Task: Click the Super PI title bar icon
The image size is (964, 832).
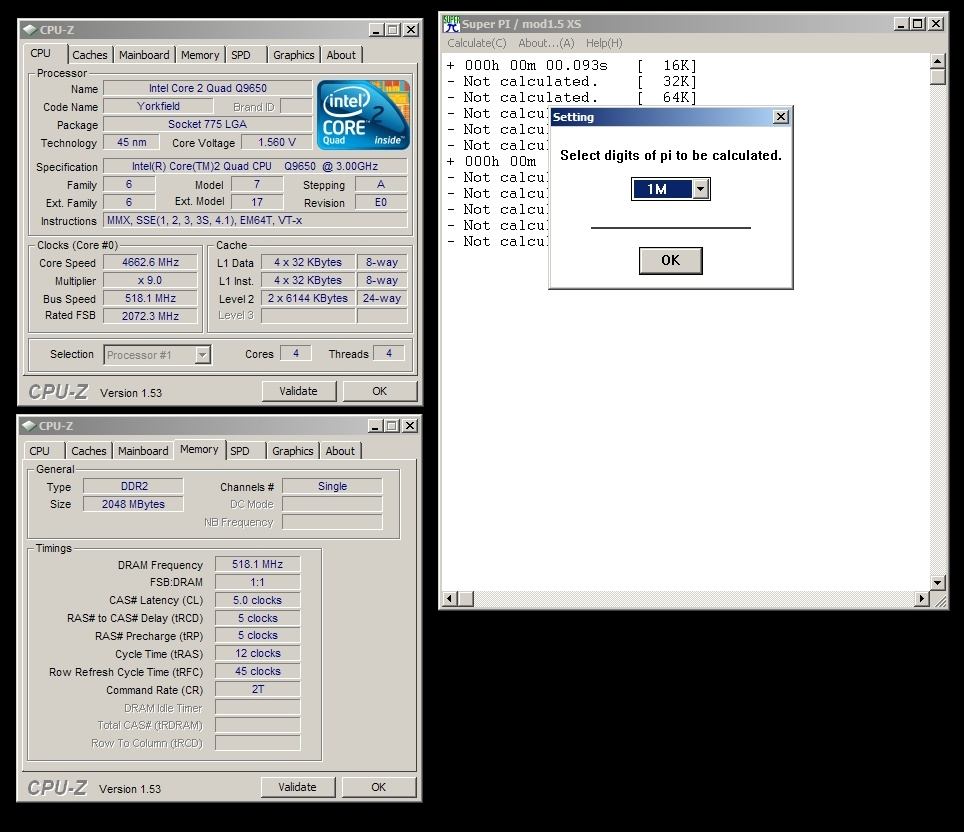Action: 451,23
